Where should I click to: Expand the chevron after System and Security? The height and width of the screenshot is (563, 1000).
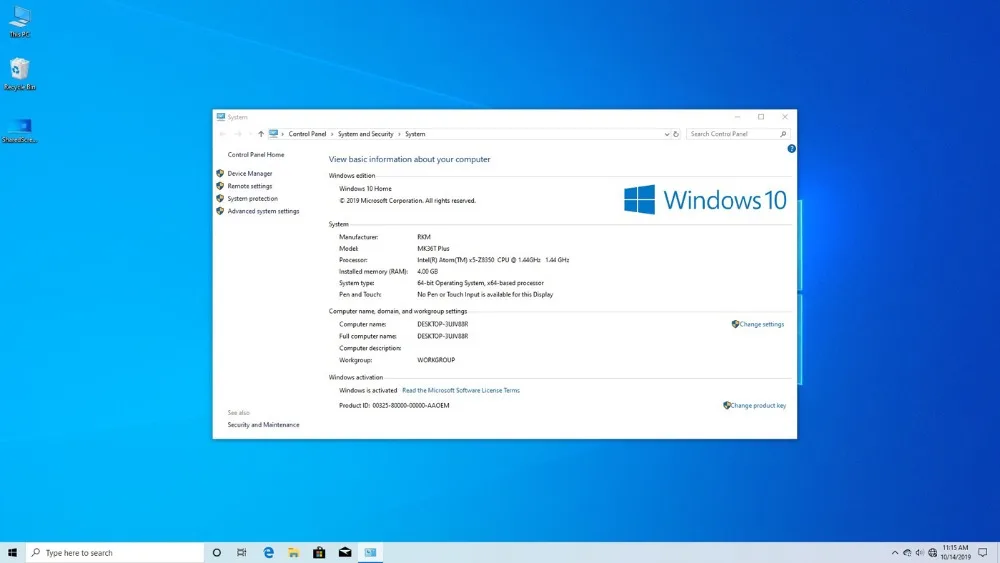coord(399,135)
